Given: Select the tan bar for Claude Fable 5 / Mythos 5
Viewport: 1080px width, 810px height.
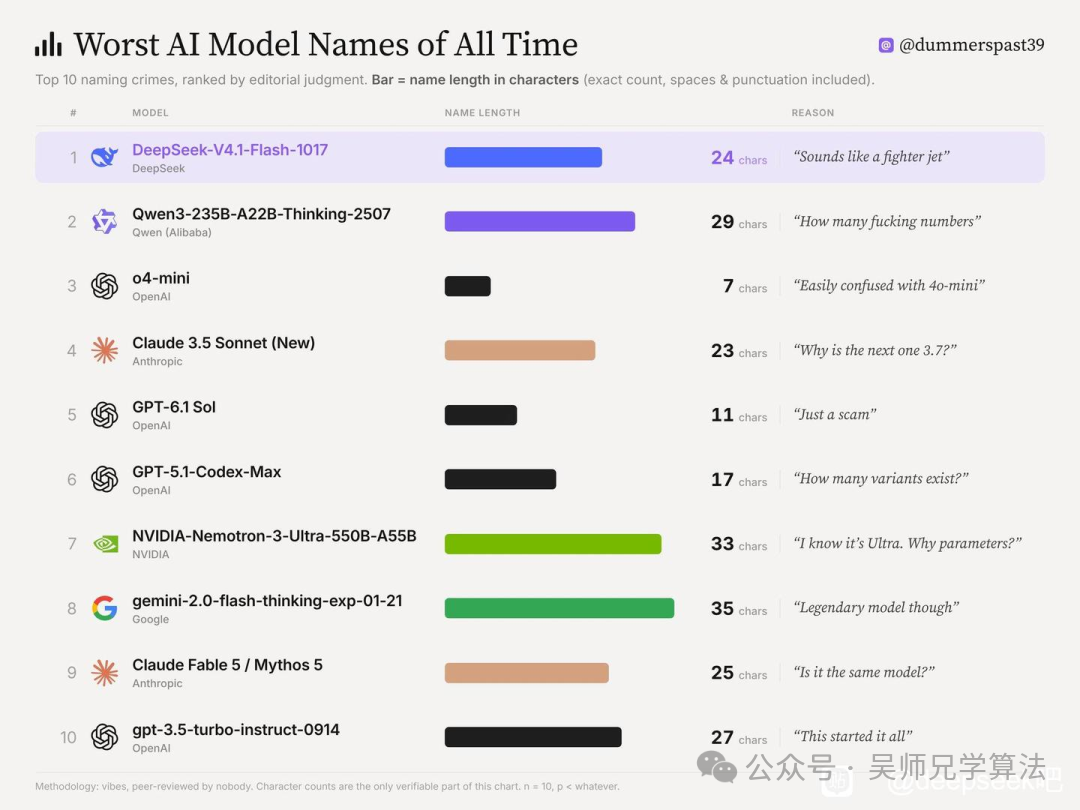Looking at the screenshot, I should point(527,673).
